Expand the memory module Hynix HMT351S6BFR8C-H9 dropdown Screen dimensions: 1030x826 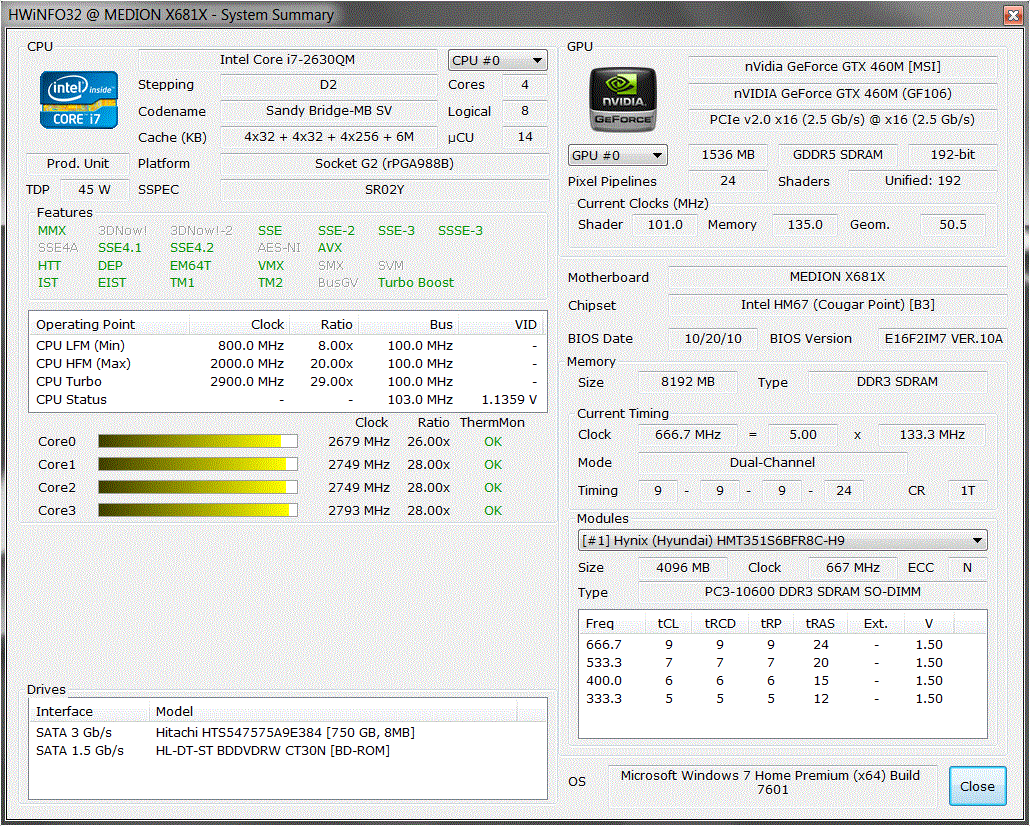point(782,541)
